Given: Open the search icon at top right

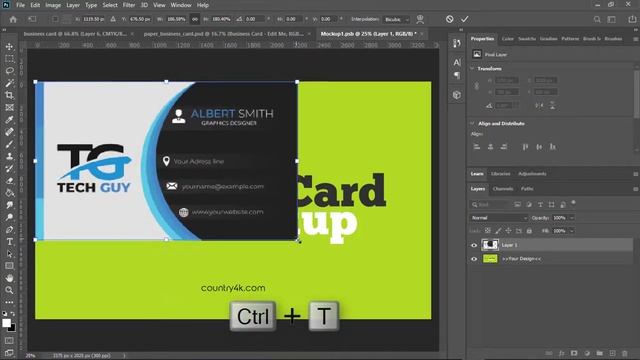Looking at the screenshot, I should point(597,19).
